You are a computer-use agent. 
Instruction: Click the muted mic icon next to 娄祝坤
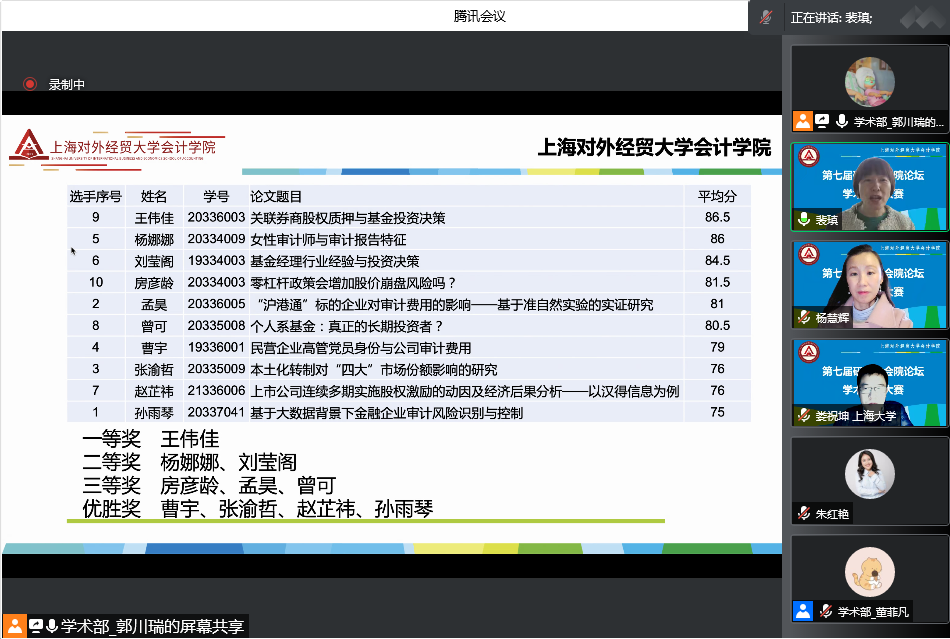803,416
